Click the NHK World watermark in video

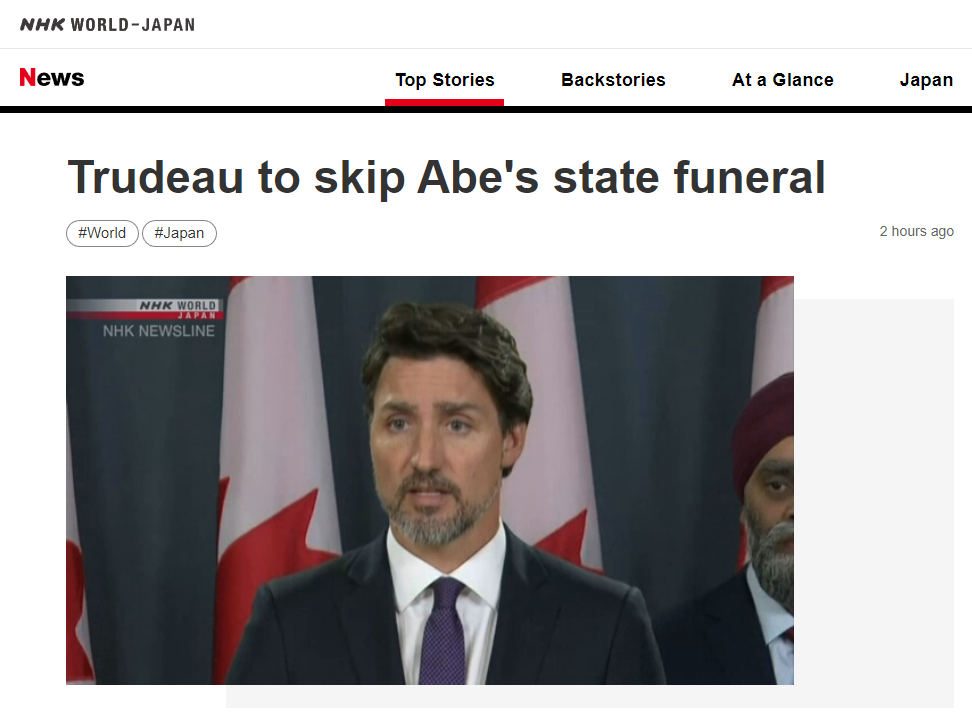click(177, 309)
